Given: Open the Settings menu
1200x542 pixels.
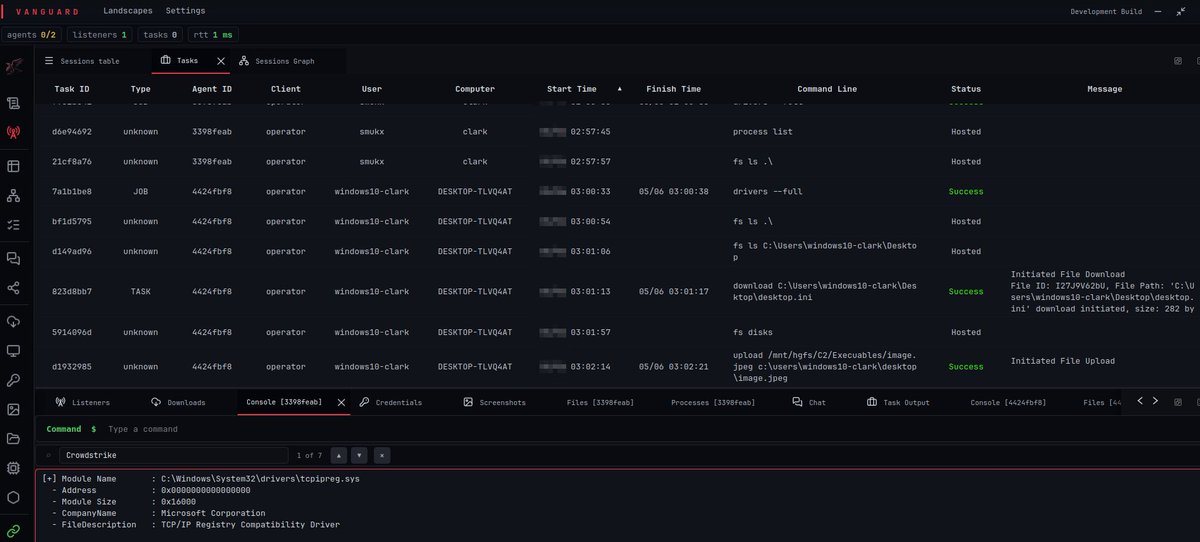Looking at the screenshot, I should tap(186, 11).
